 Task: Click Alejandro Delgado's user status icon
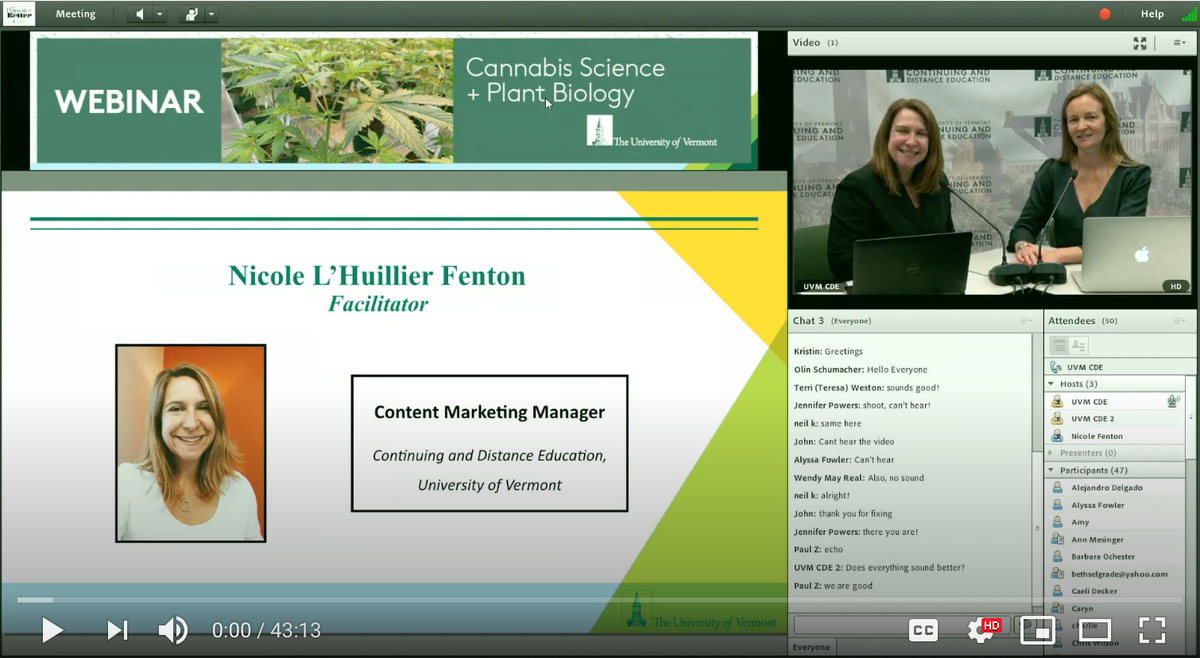click(x=1057, y=488)
